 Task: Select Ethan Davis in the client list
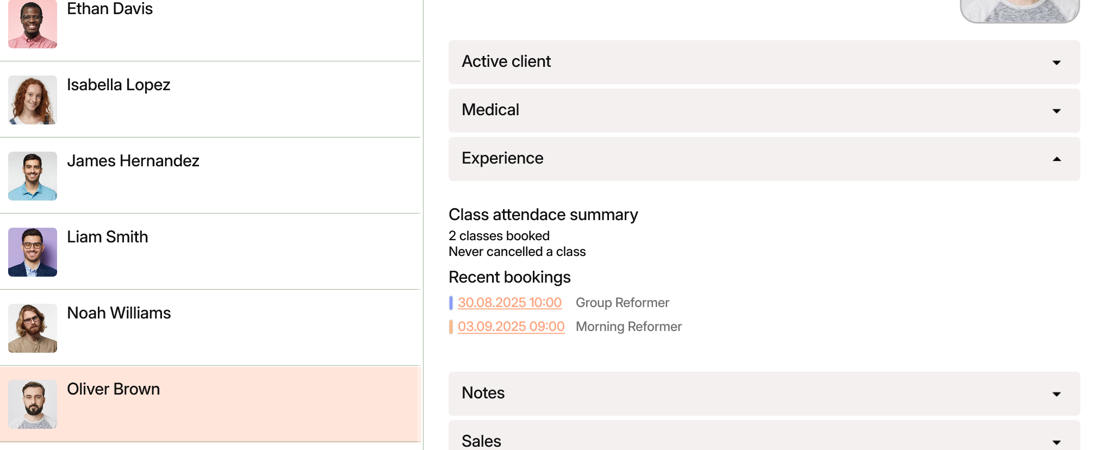[109, 9]
